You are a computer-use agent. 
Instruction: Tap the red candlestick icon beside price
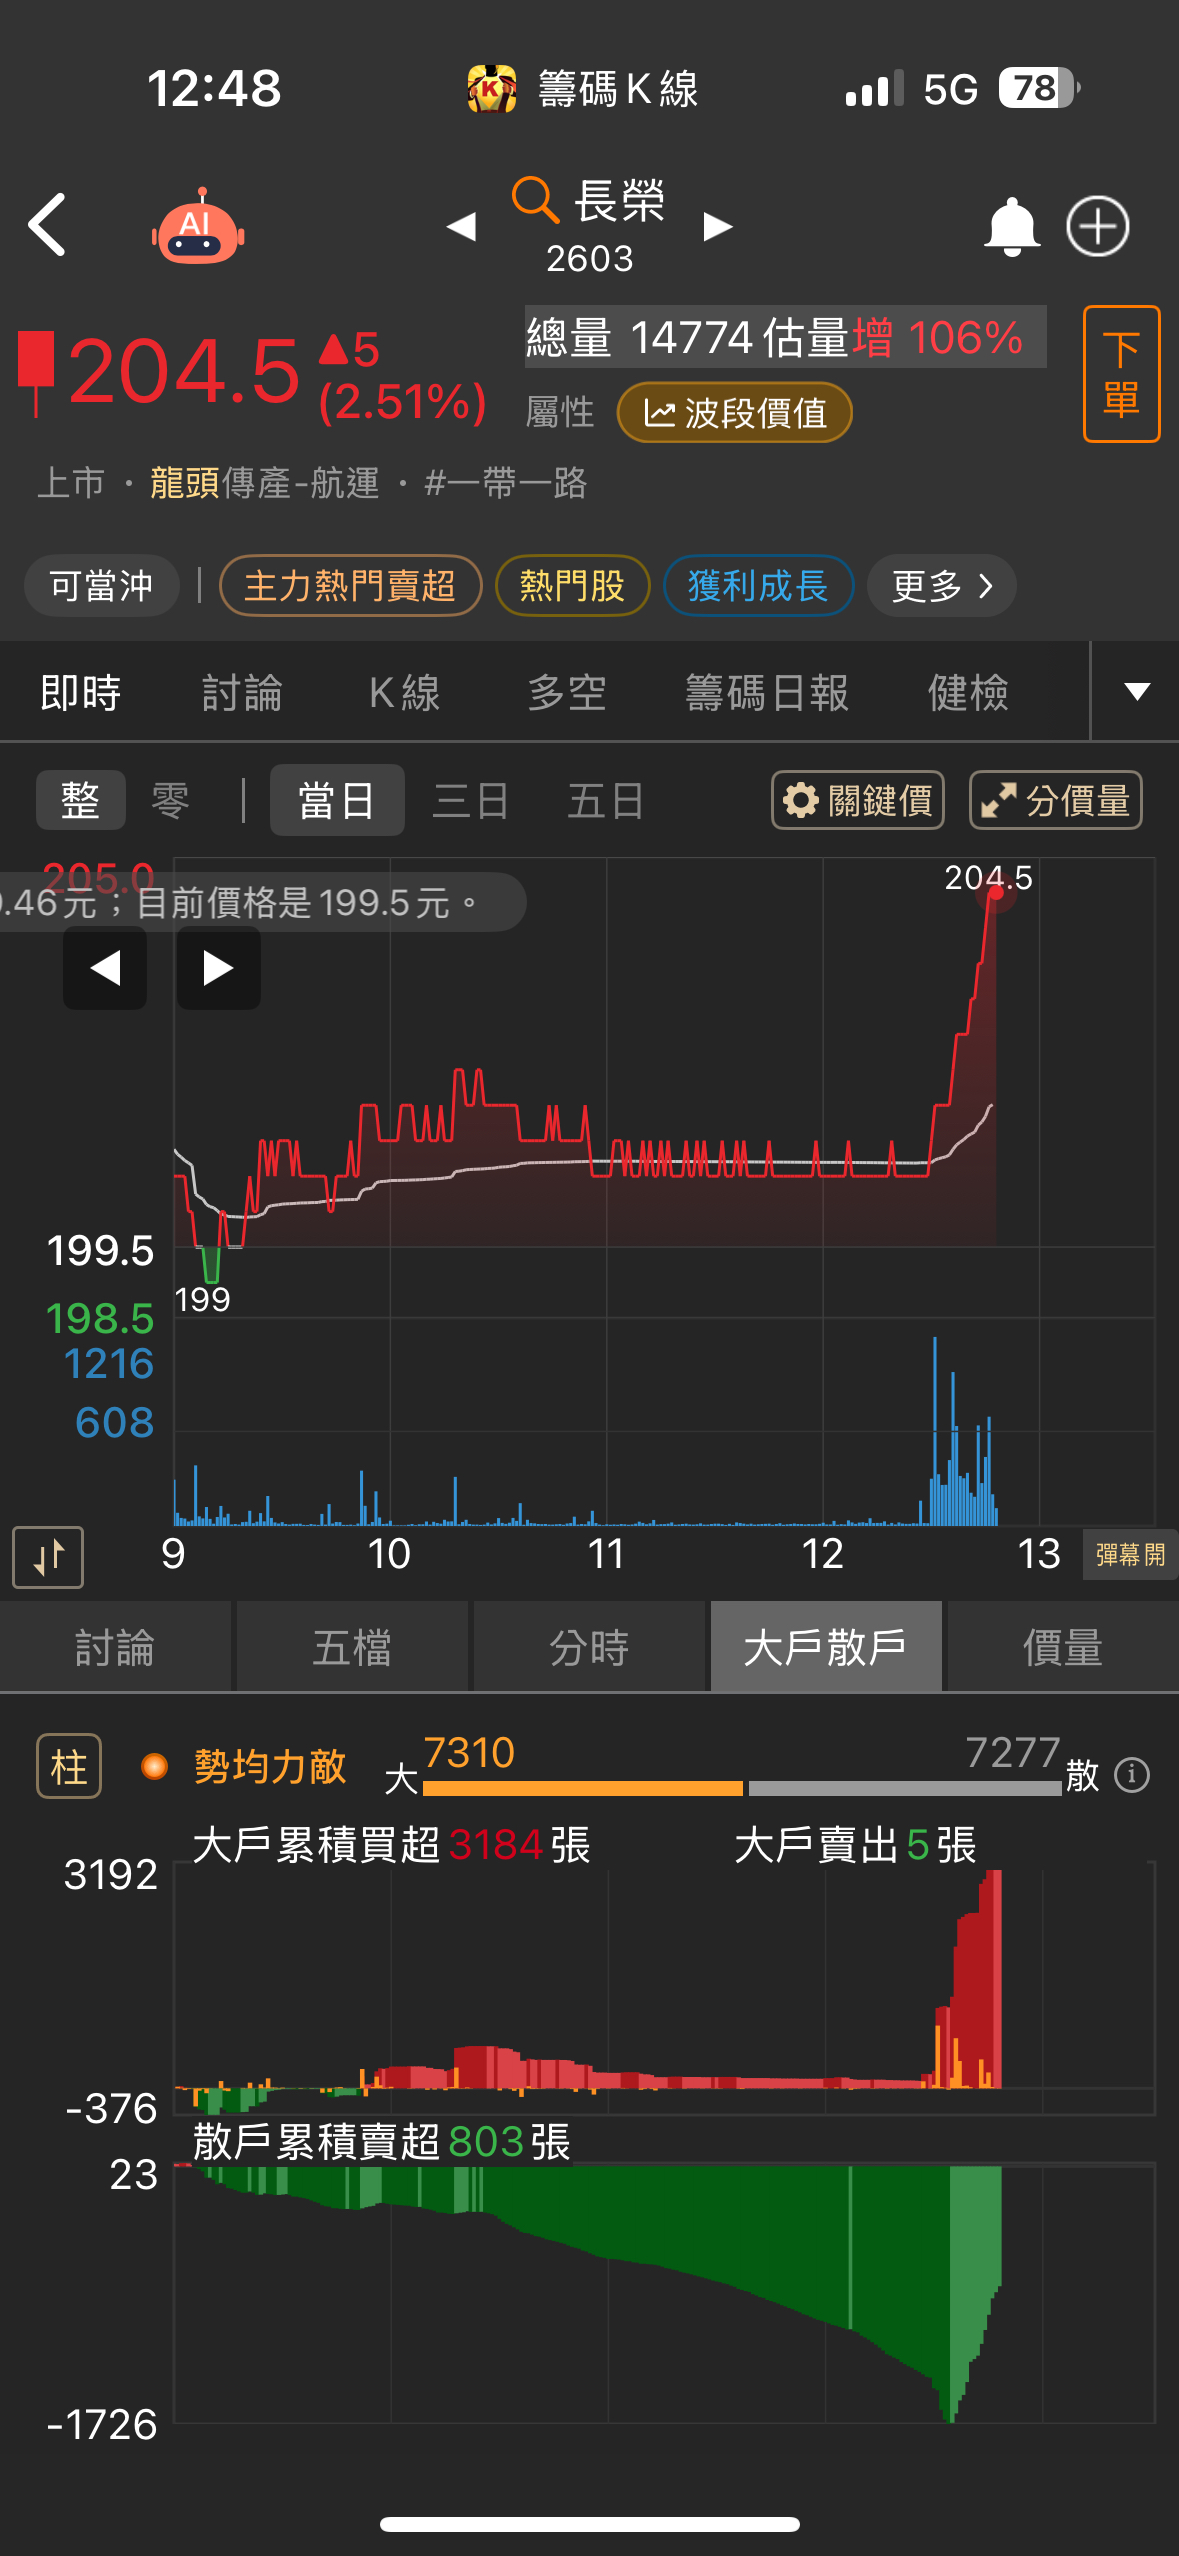pos(36,372)
